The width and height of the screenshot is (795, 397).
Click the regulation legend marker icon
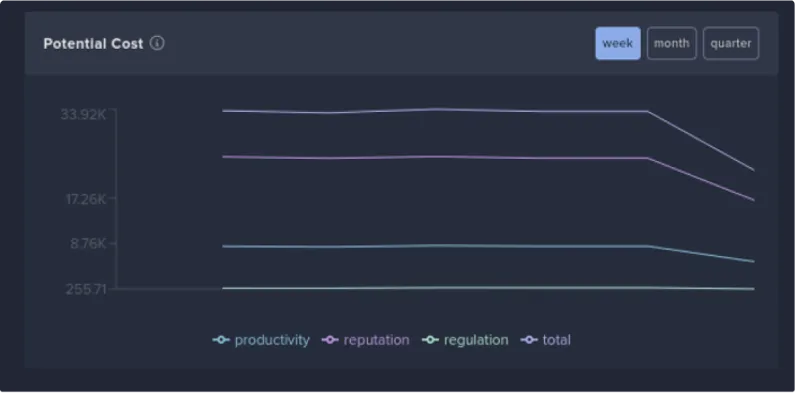(430, 340)
